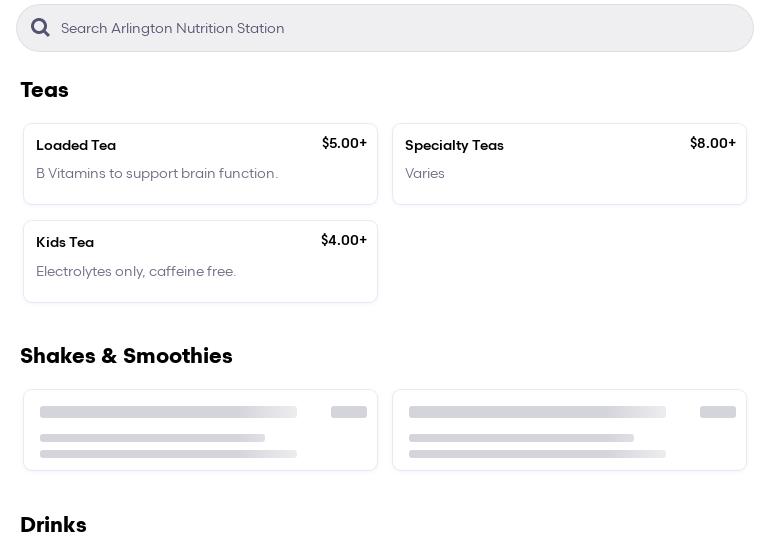Click the "Varies" description text

coord(425,173)
